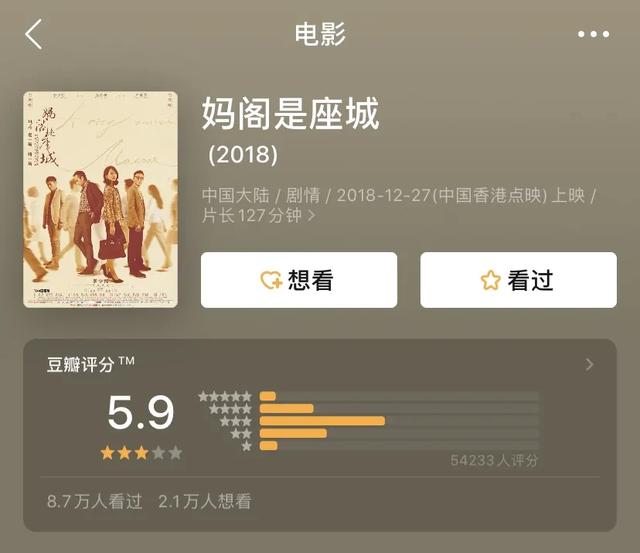Select the three-star rating bar

click(399, 421)
